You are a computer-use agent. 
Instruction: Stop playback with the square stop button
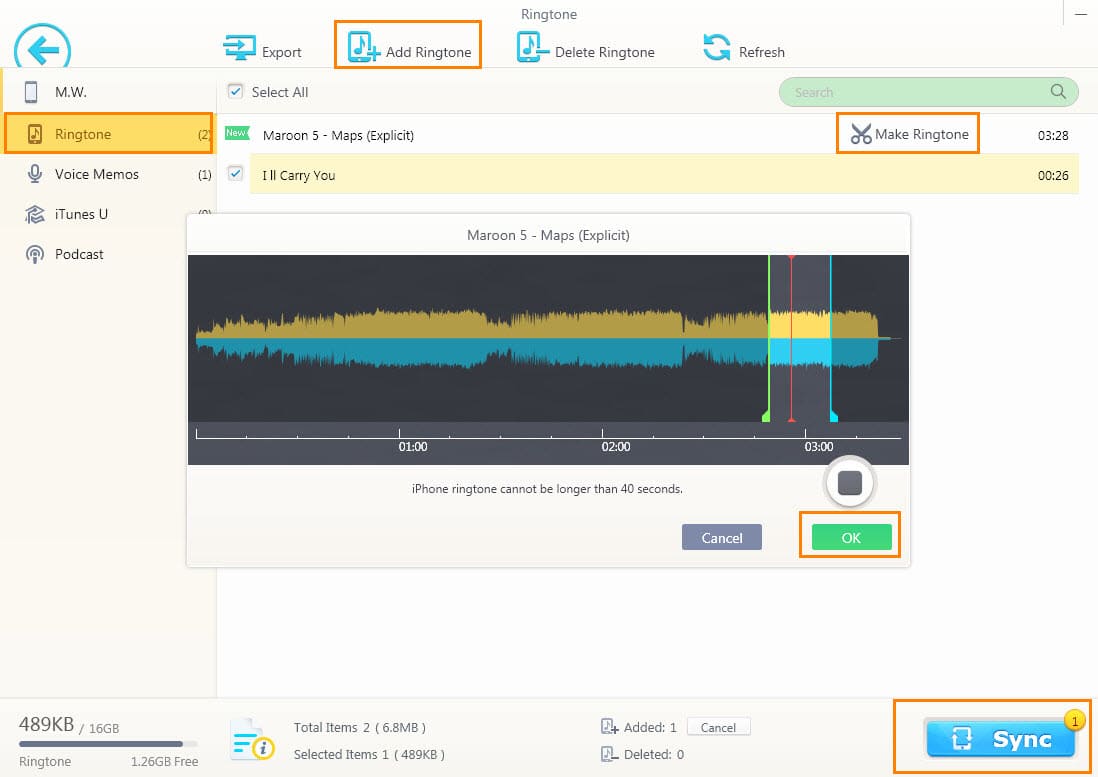849,484
